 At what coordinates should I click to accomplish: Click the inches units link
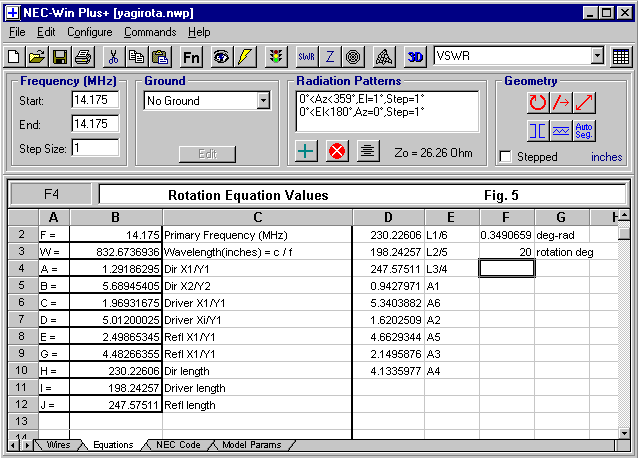click(606, 157)
